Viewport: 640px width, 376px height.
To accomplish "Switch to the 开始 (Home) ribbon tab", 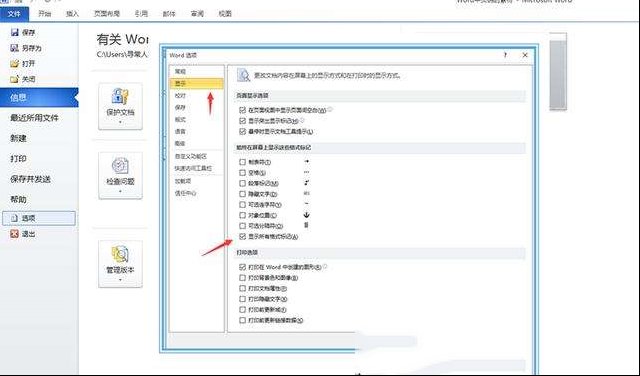I will pyautogui.click(x=44, y=13).
